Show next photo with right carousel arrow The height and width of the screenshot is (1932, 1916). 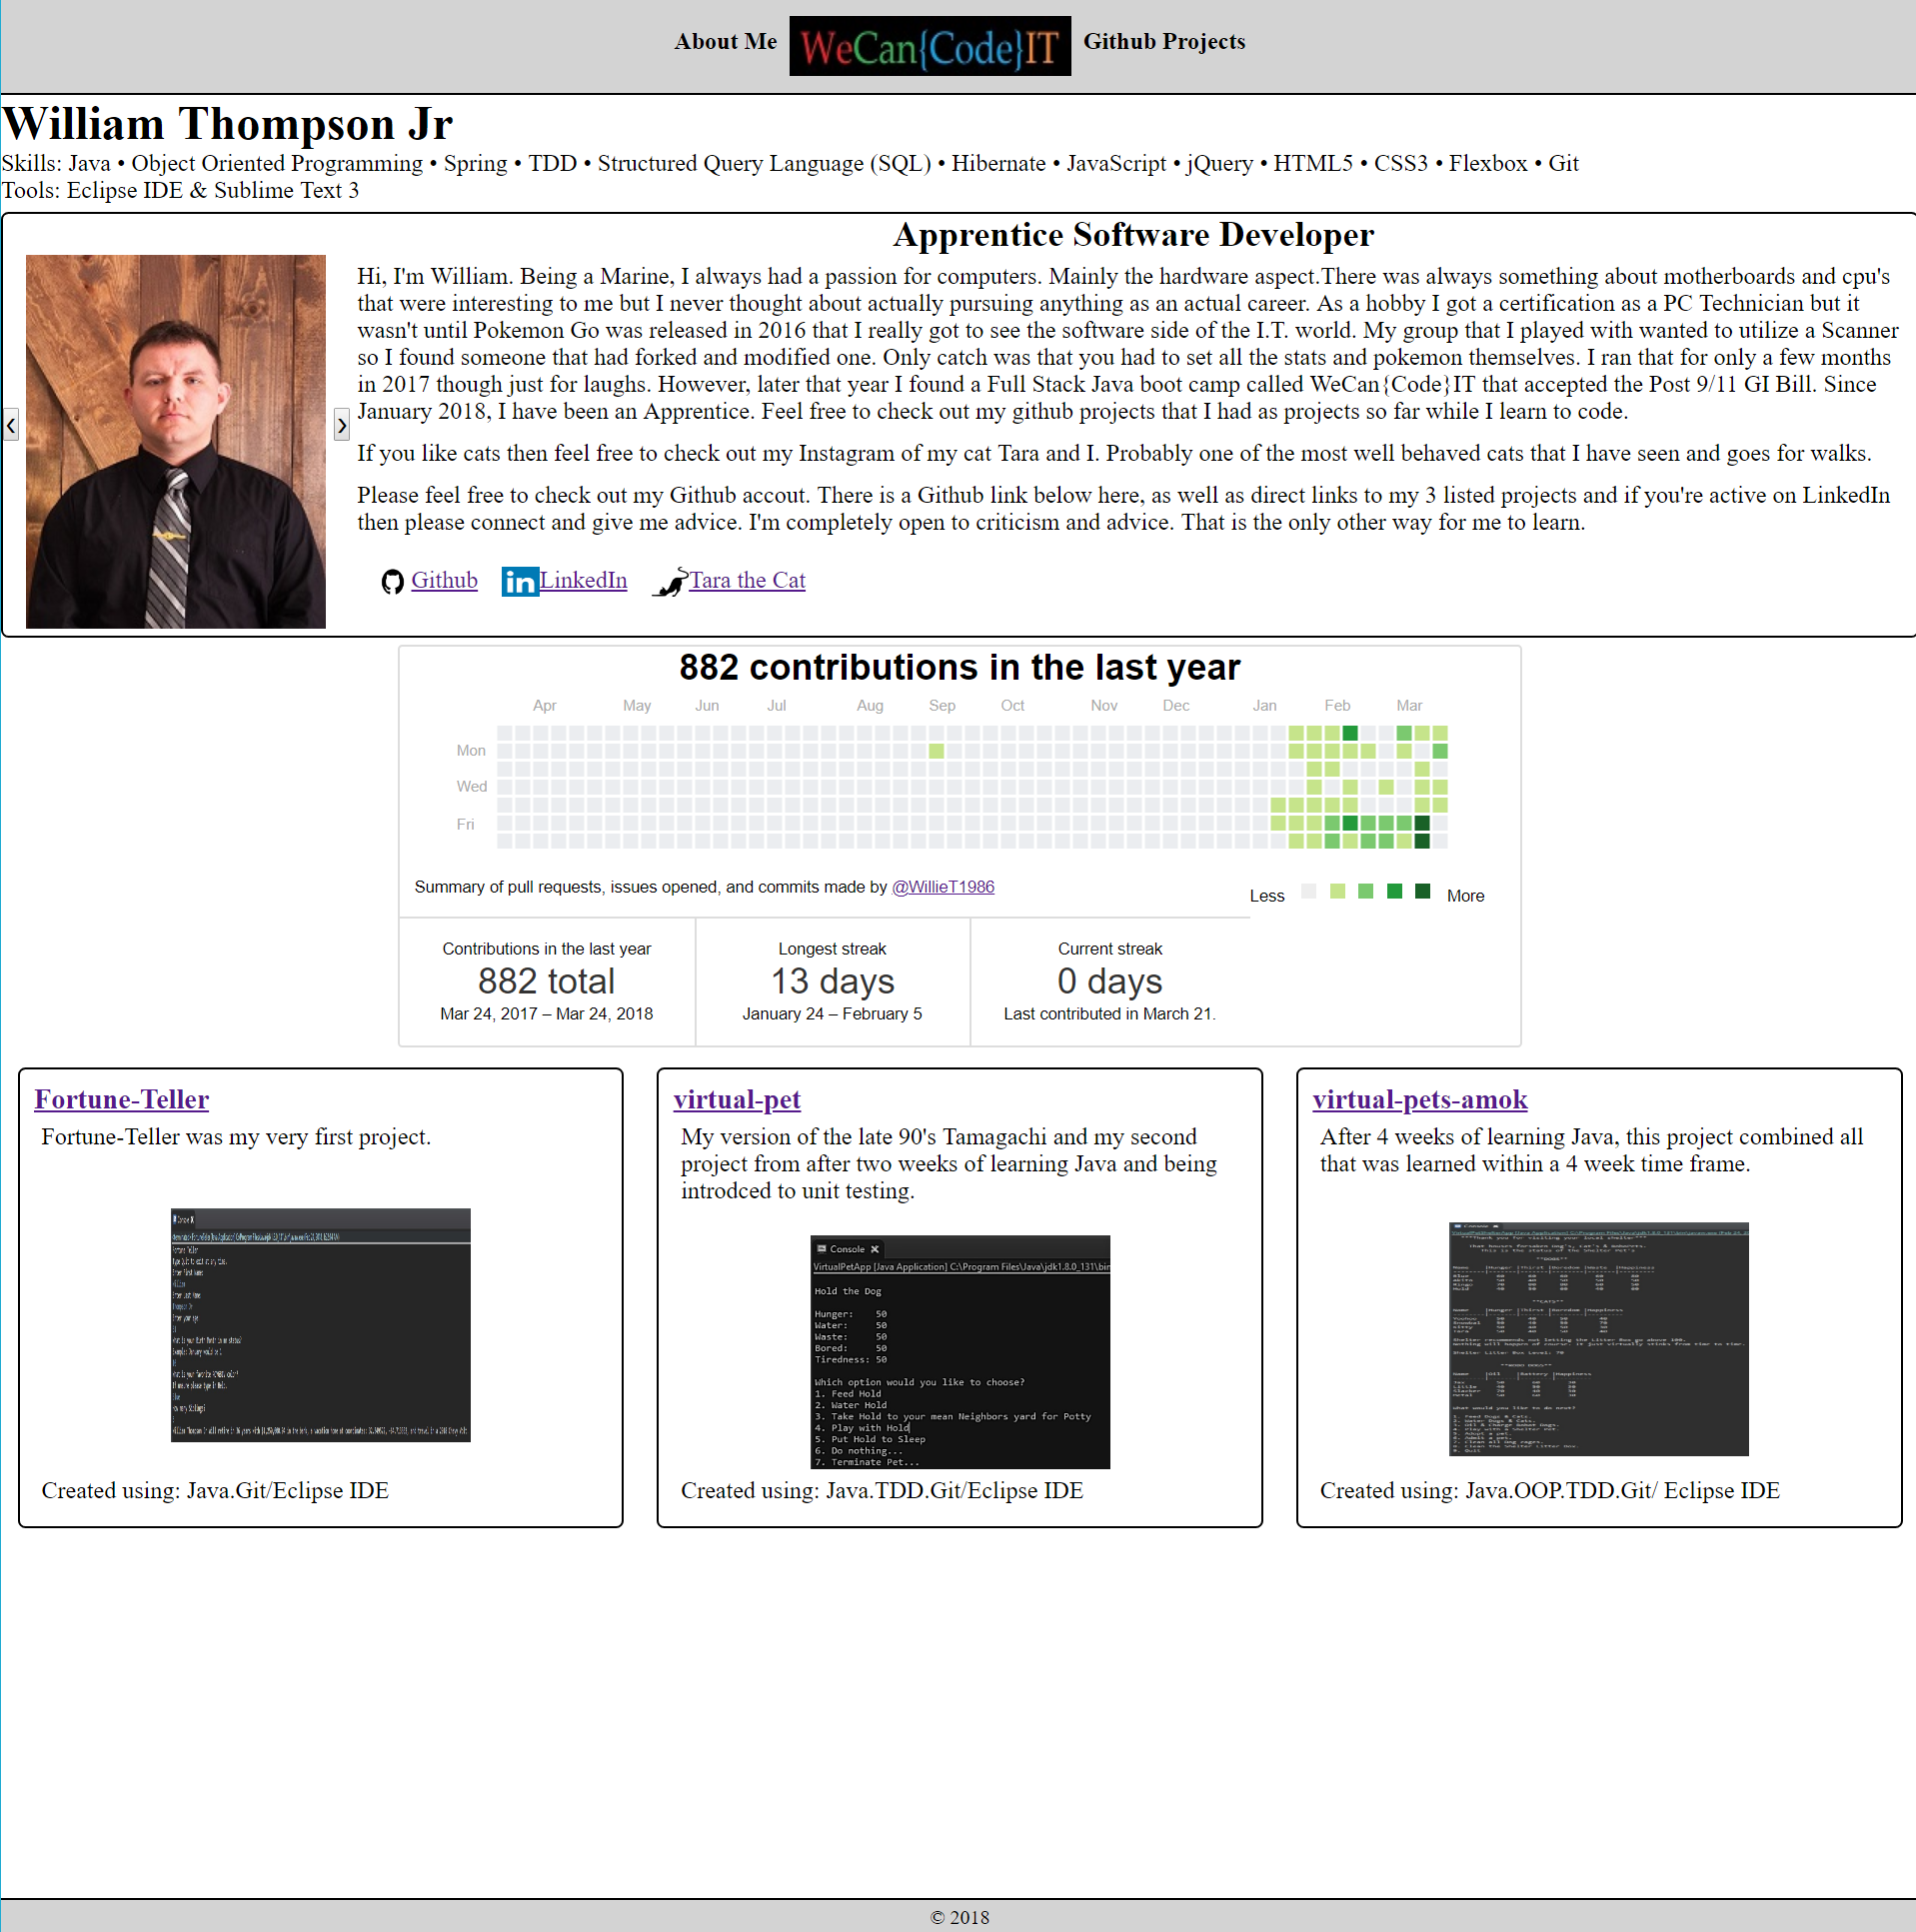[341, 425]
